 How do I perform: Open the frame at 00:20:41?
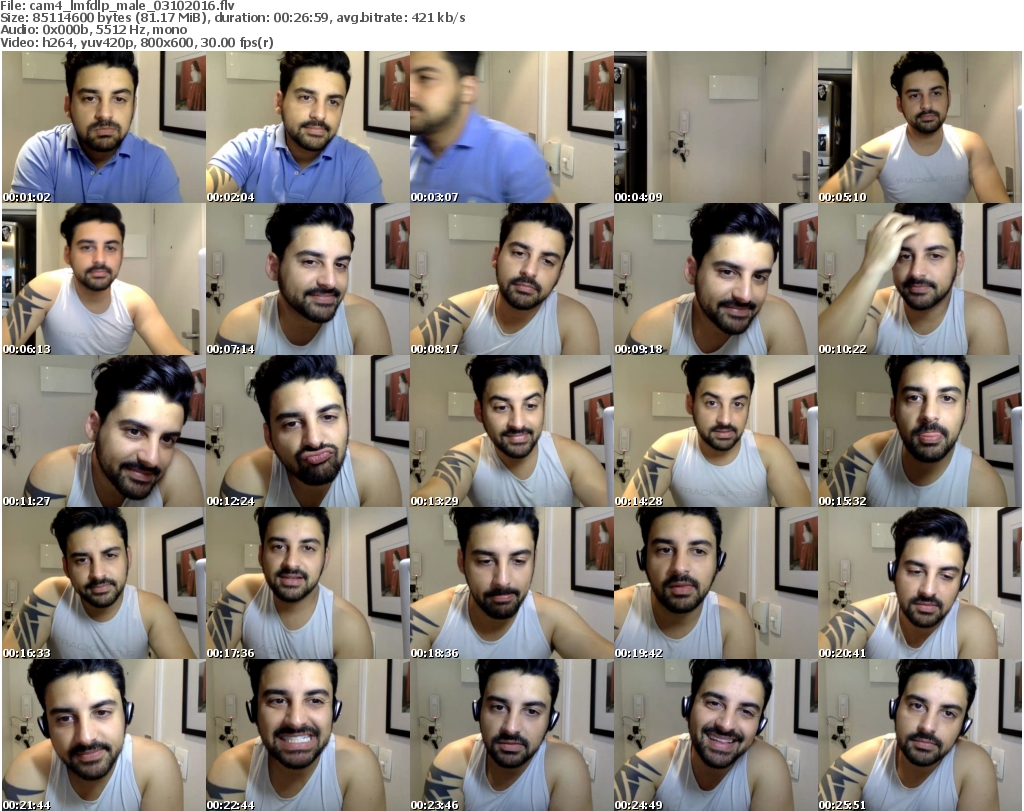pos(920,583)
